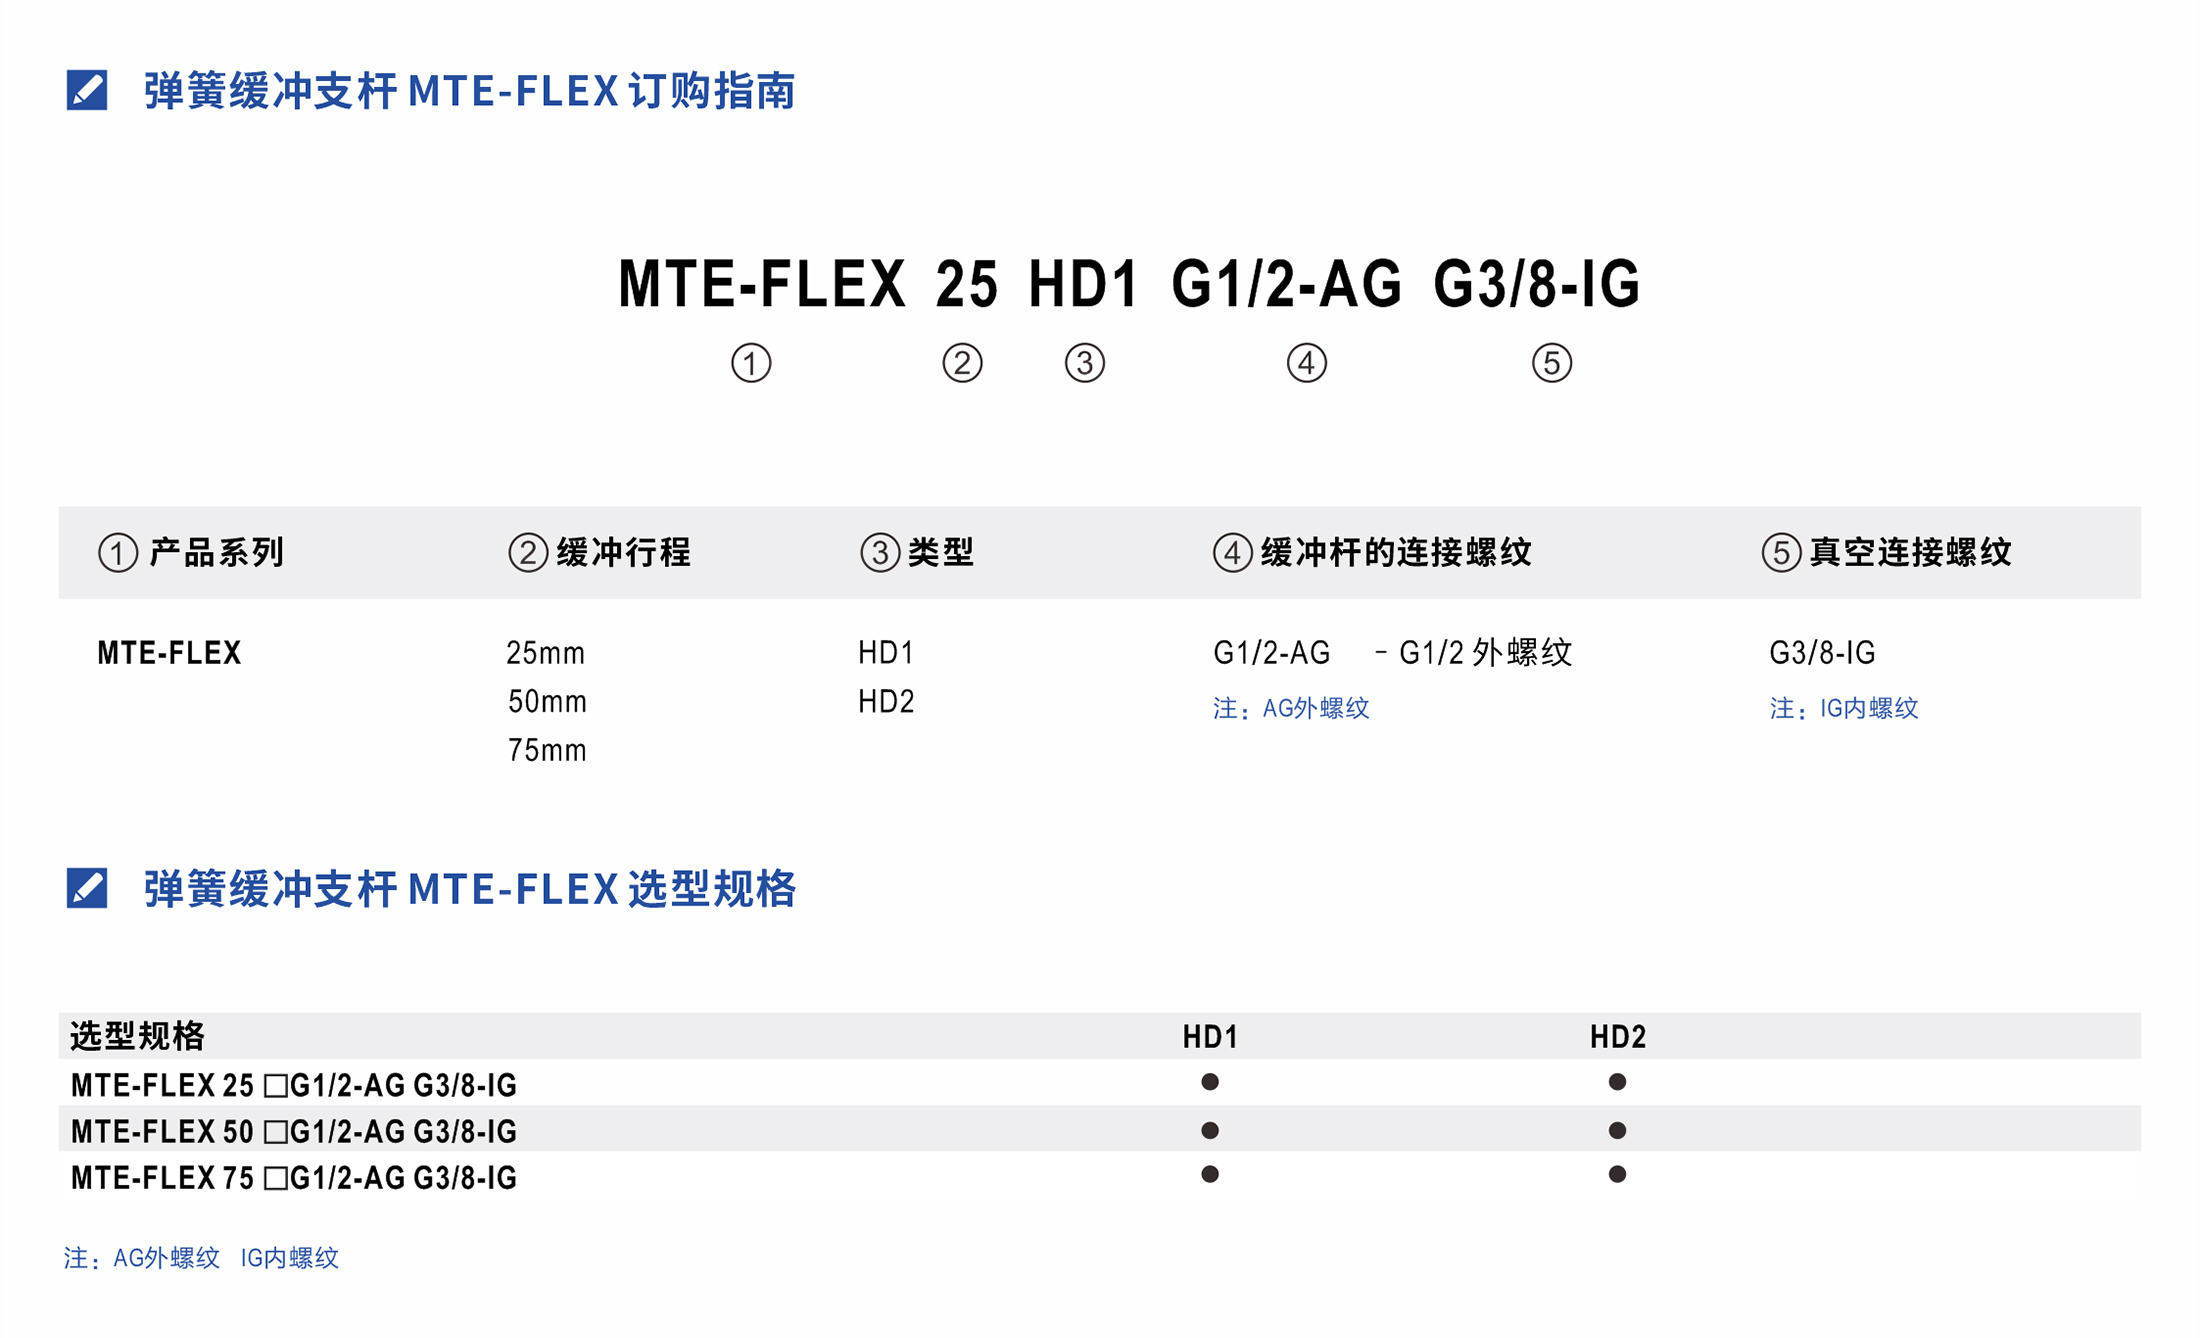Click the empty box in MTE-FLEX 50 row

click(x=276, y=1132)
